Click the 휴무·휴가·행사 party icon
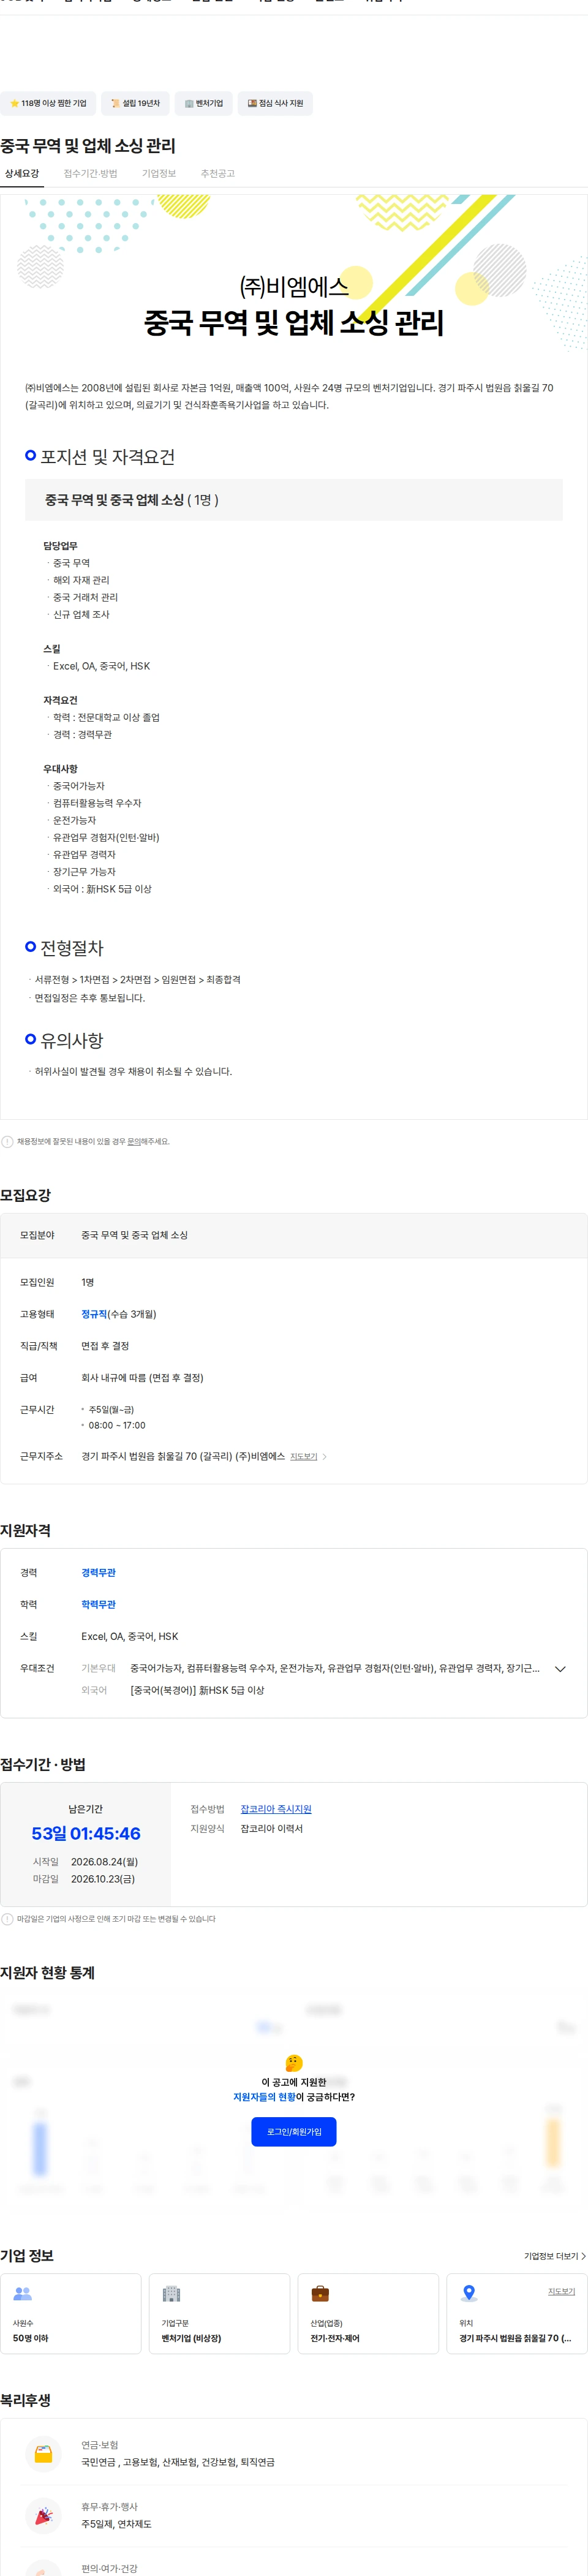 [x=43, y=2515]
